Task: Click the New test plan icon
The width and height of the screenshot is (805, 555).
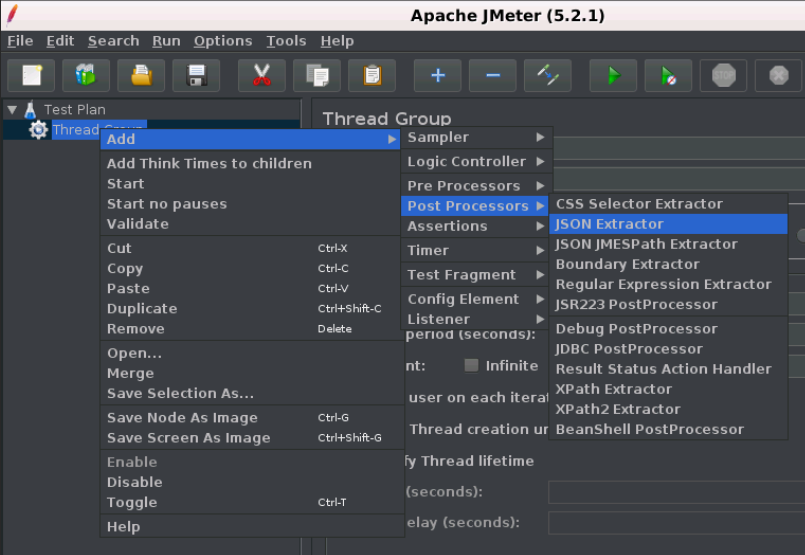Action: point(31,75)
